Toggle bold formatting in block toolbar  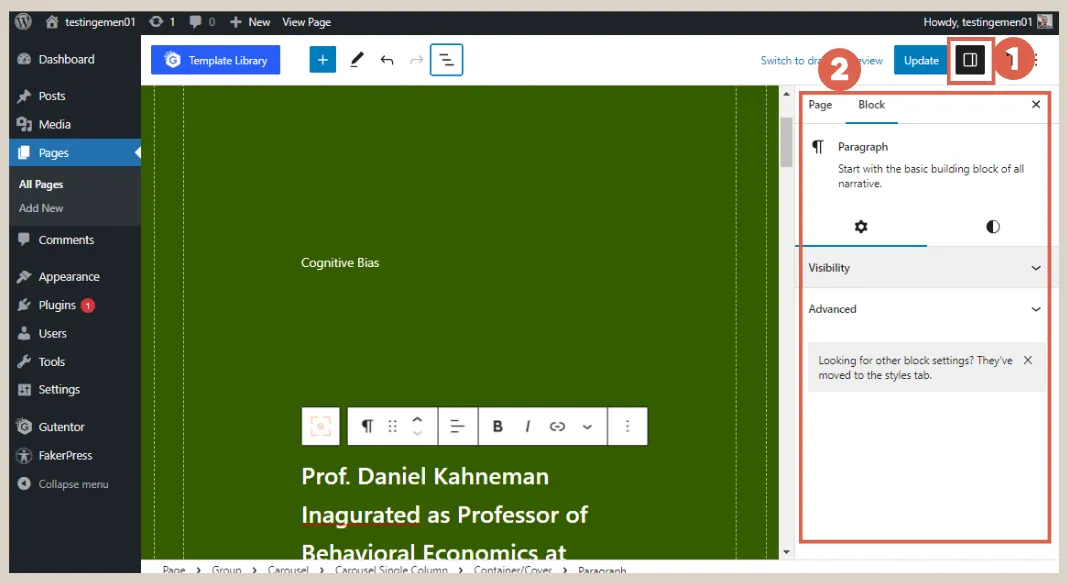point(497,426)
